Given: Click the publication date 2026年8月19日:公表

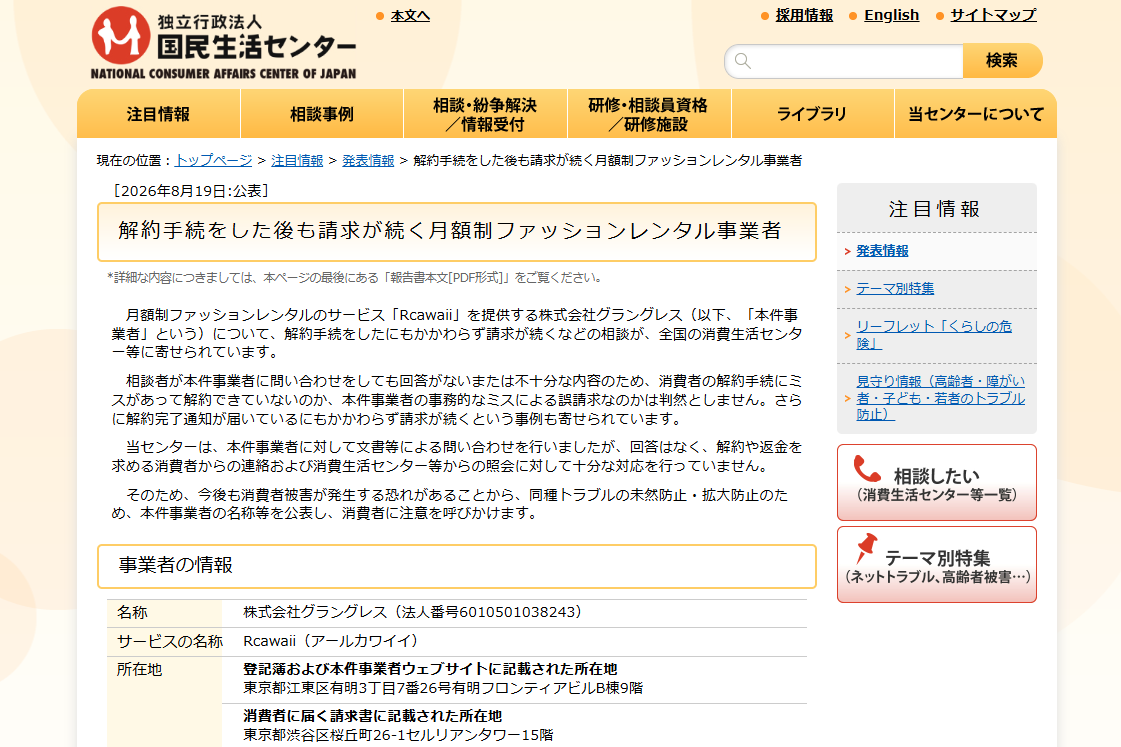Looking at the screenshot, I should [191, 191].
